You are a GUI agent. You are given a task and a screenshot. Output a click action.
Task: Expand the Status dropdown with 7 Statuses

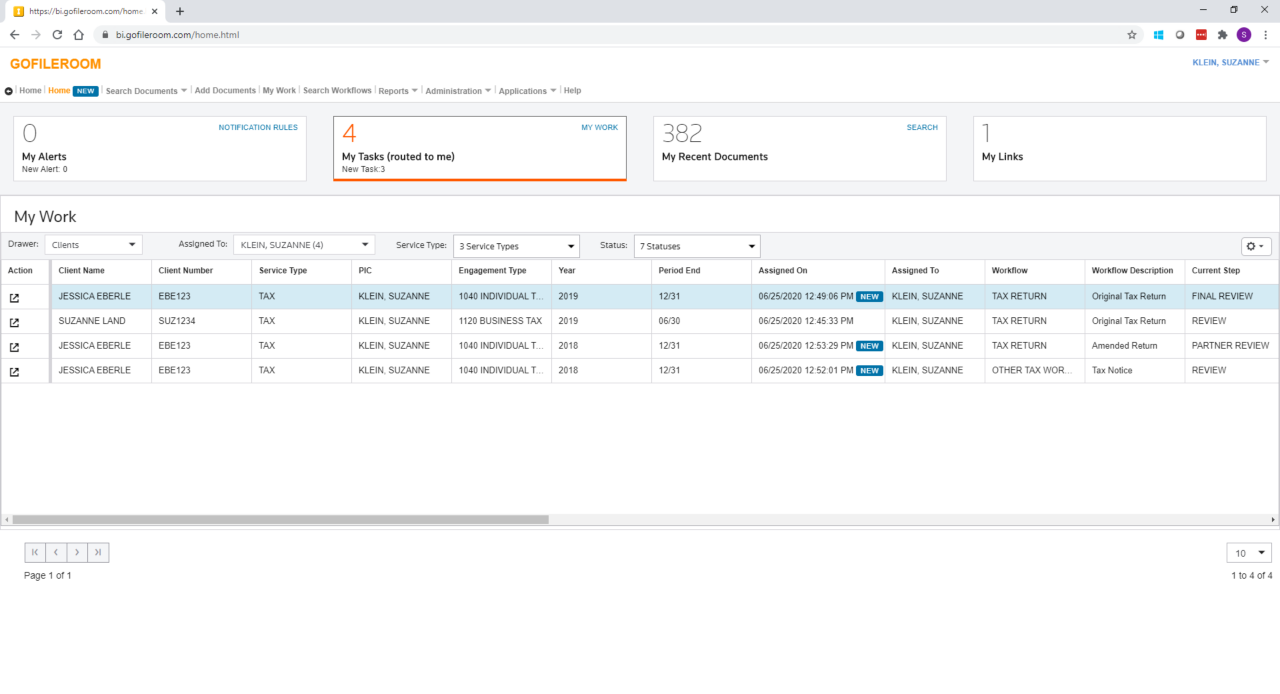click(696, 246)
